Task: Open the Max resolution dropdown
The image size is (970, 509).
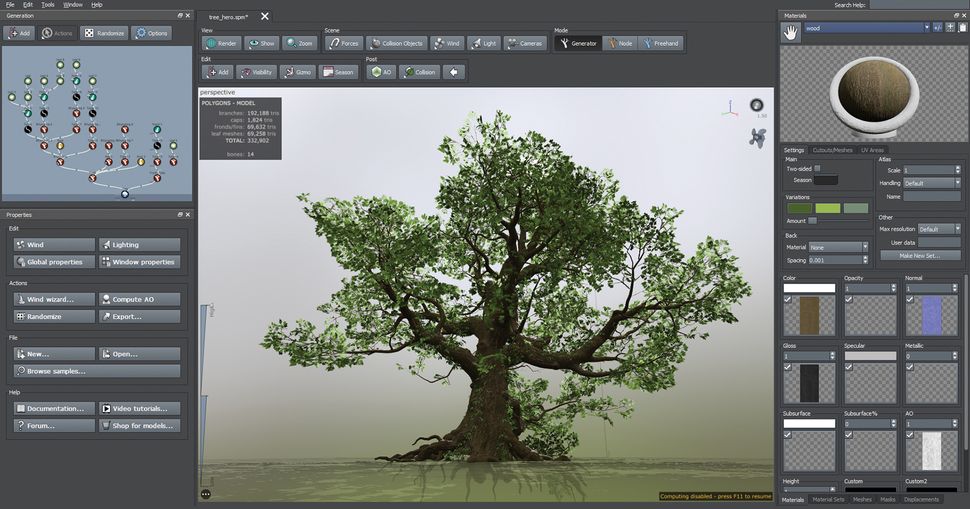Action: coord(938,229)
